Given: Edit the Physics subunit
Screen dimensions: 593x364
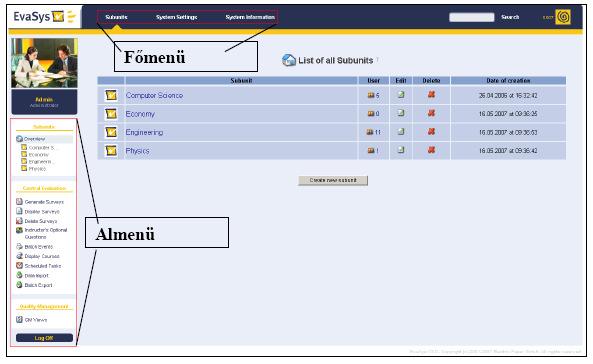Looking at the screenshot, I should tap(401, 150).
